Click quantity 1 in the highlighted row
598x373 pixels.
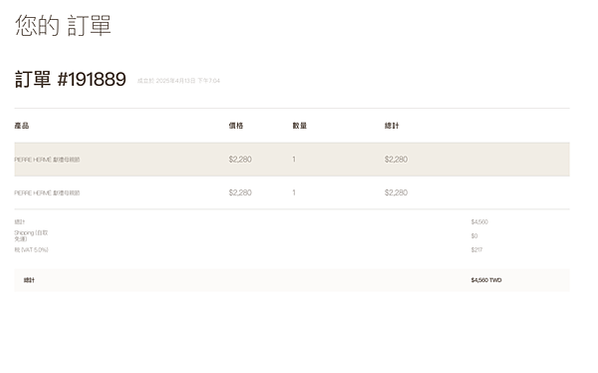(294, 159)
